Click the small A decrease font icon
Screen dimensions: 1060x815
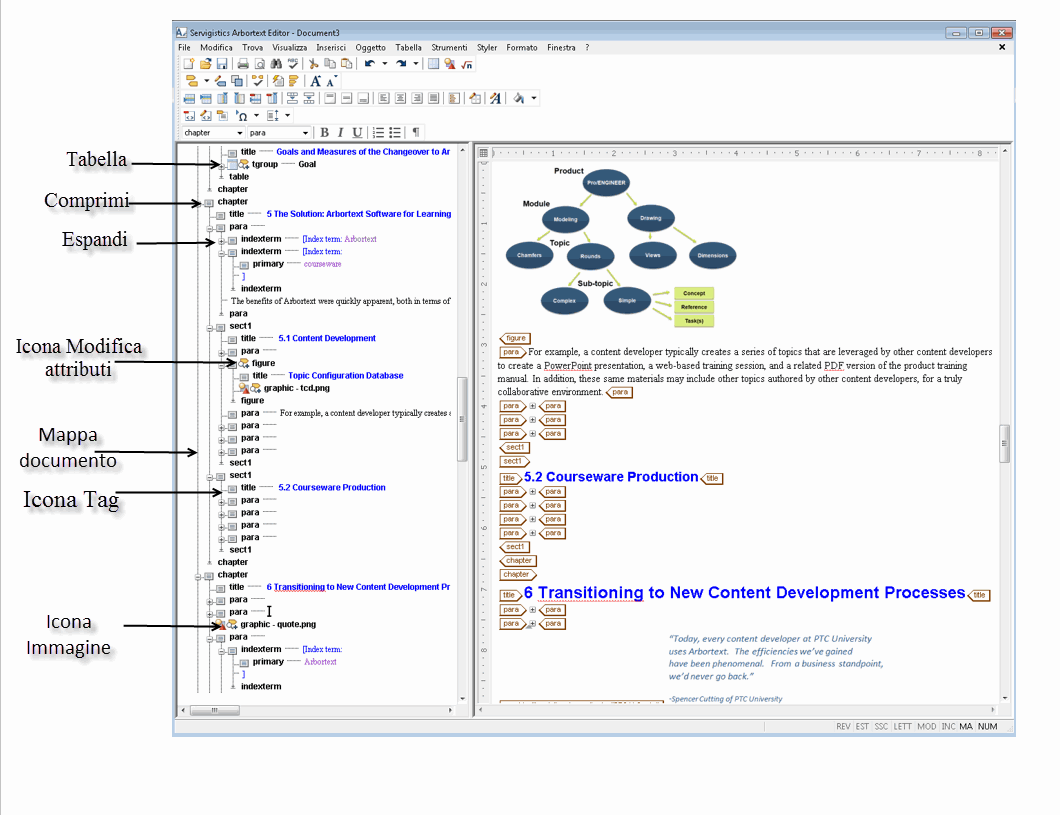point(331,81)
